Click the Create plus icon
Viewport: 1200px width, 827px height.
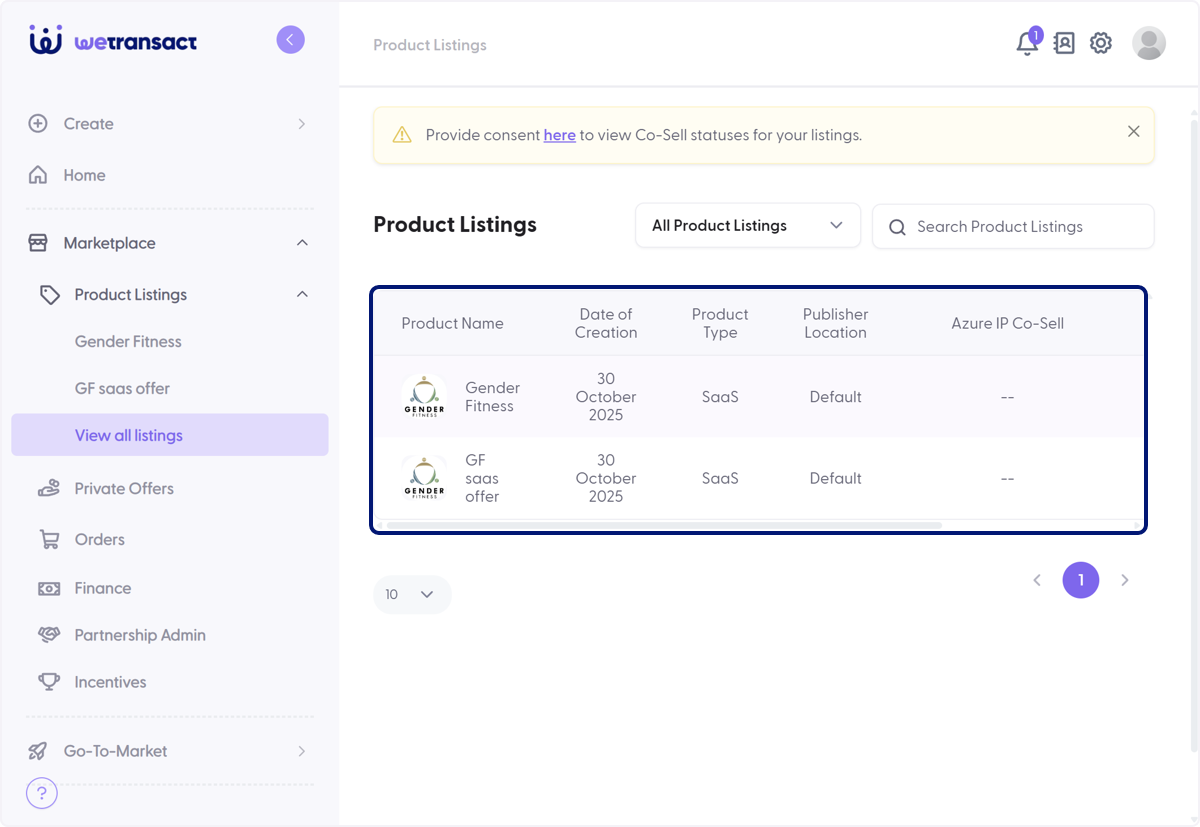tap(38, 124)
